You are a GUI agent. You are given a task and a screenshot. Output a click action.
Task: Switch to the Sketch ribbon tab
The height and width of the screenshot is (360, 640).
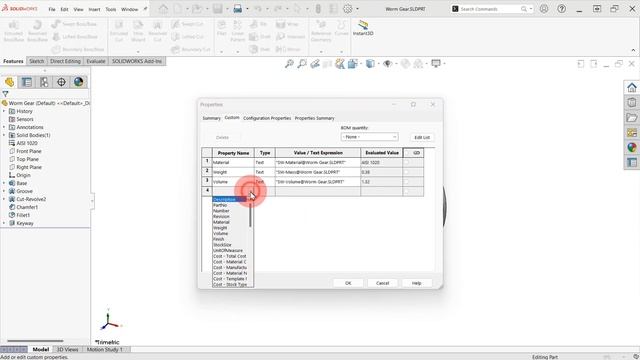[36, 61]
